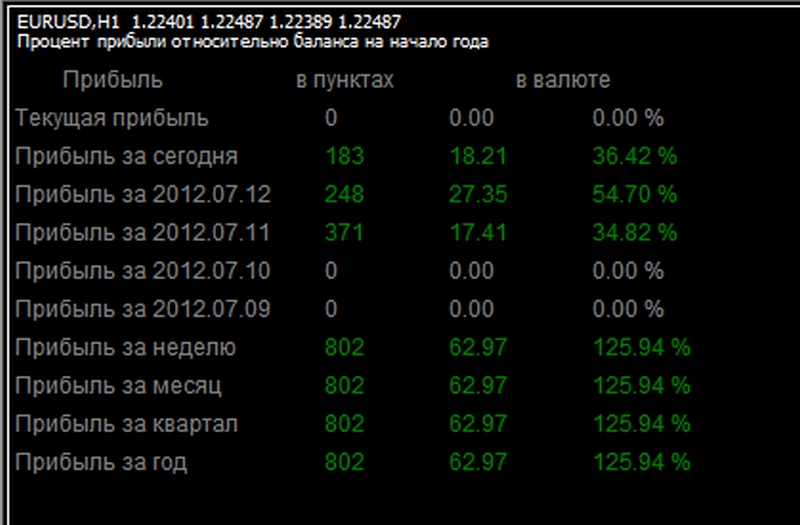Image resolution: width=800 pixels, height=525 pixels.
Task: Select the 'Текущая прибыль' row label
Action: [112, 118]
